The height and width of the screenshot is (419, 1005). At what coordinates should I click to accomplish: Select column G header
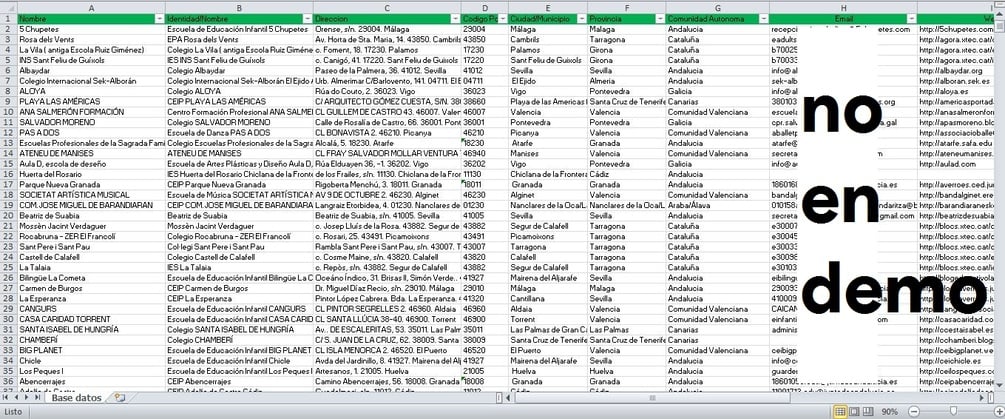point(717,8)
